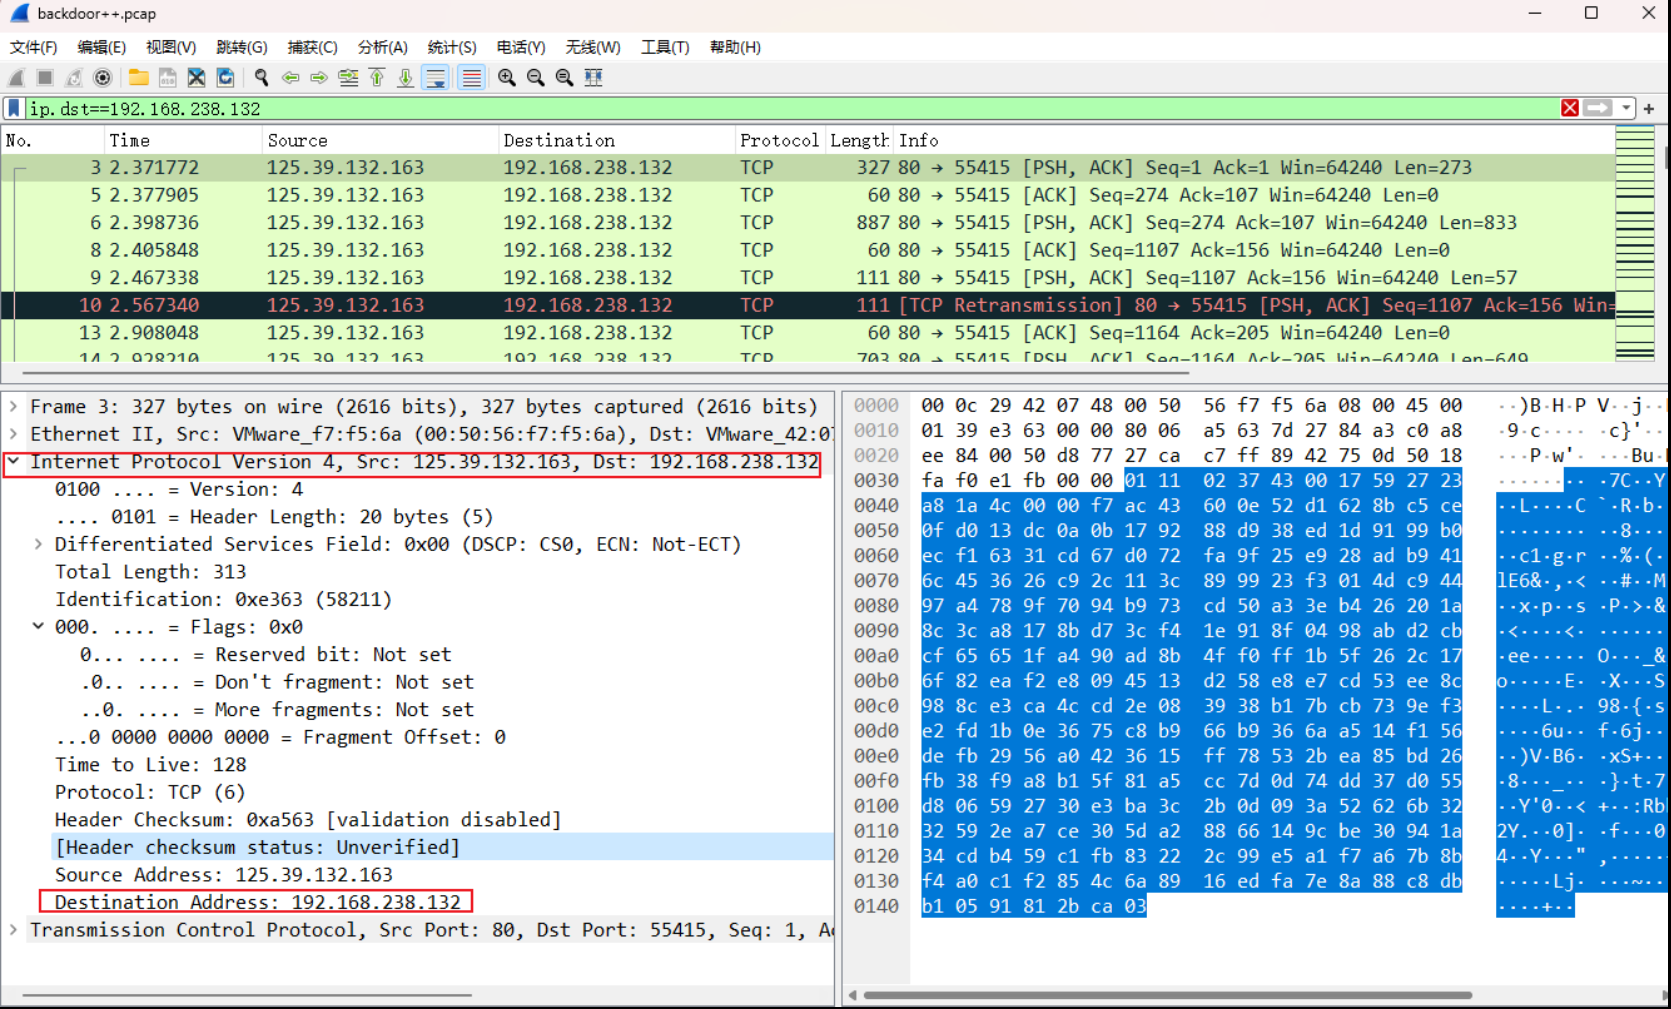Open the 视图(V) menu

tap(170, 47)
